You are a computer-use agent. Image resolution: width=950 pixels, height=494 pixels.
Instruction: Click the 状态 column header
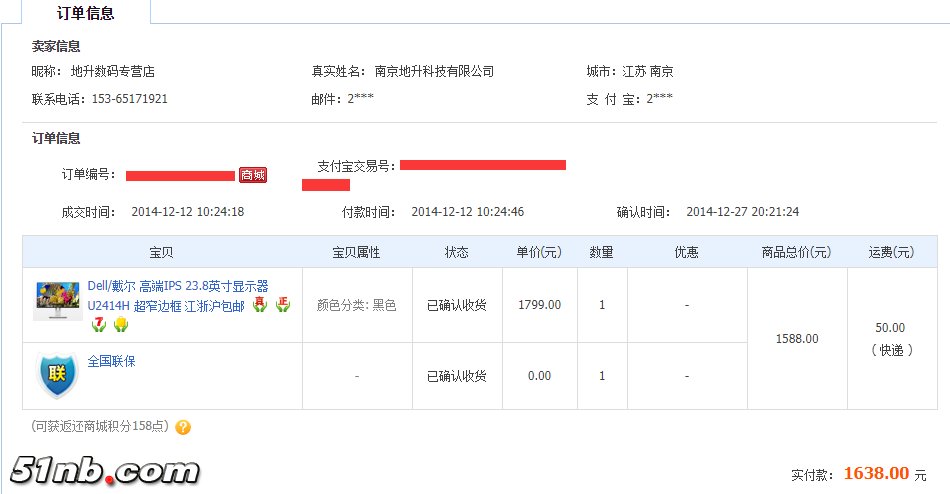pyautogui.click(x=456, y=252)
